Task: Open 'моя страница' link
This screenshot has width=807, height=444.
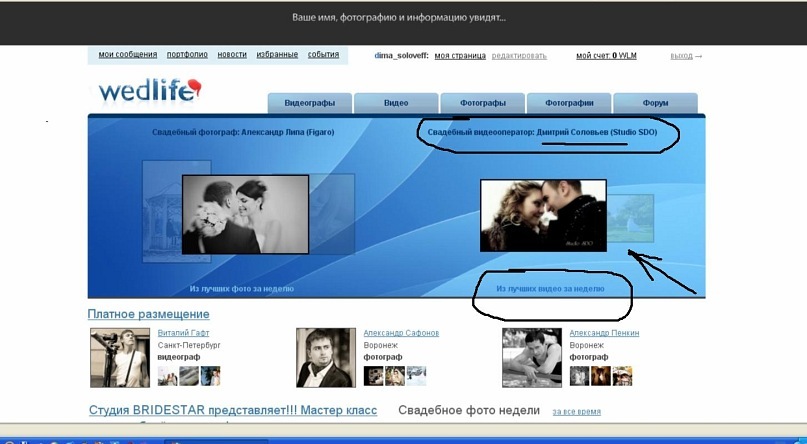Action: [459, 56]
